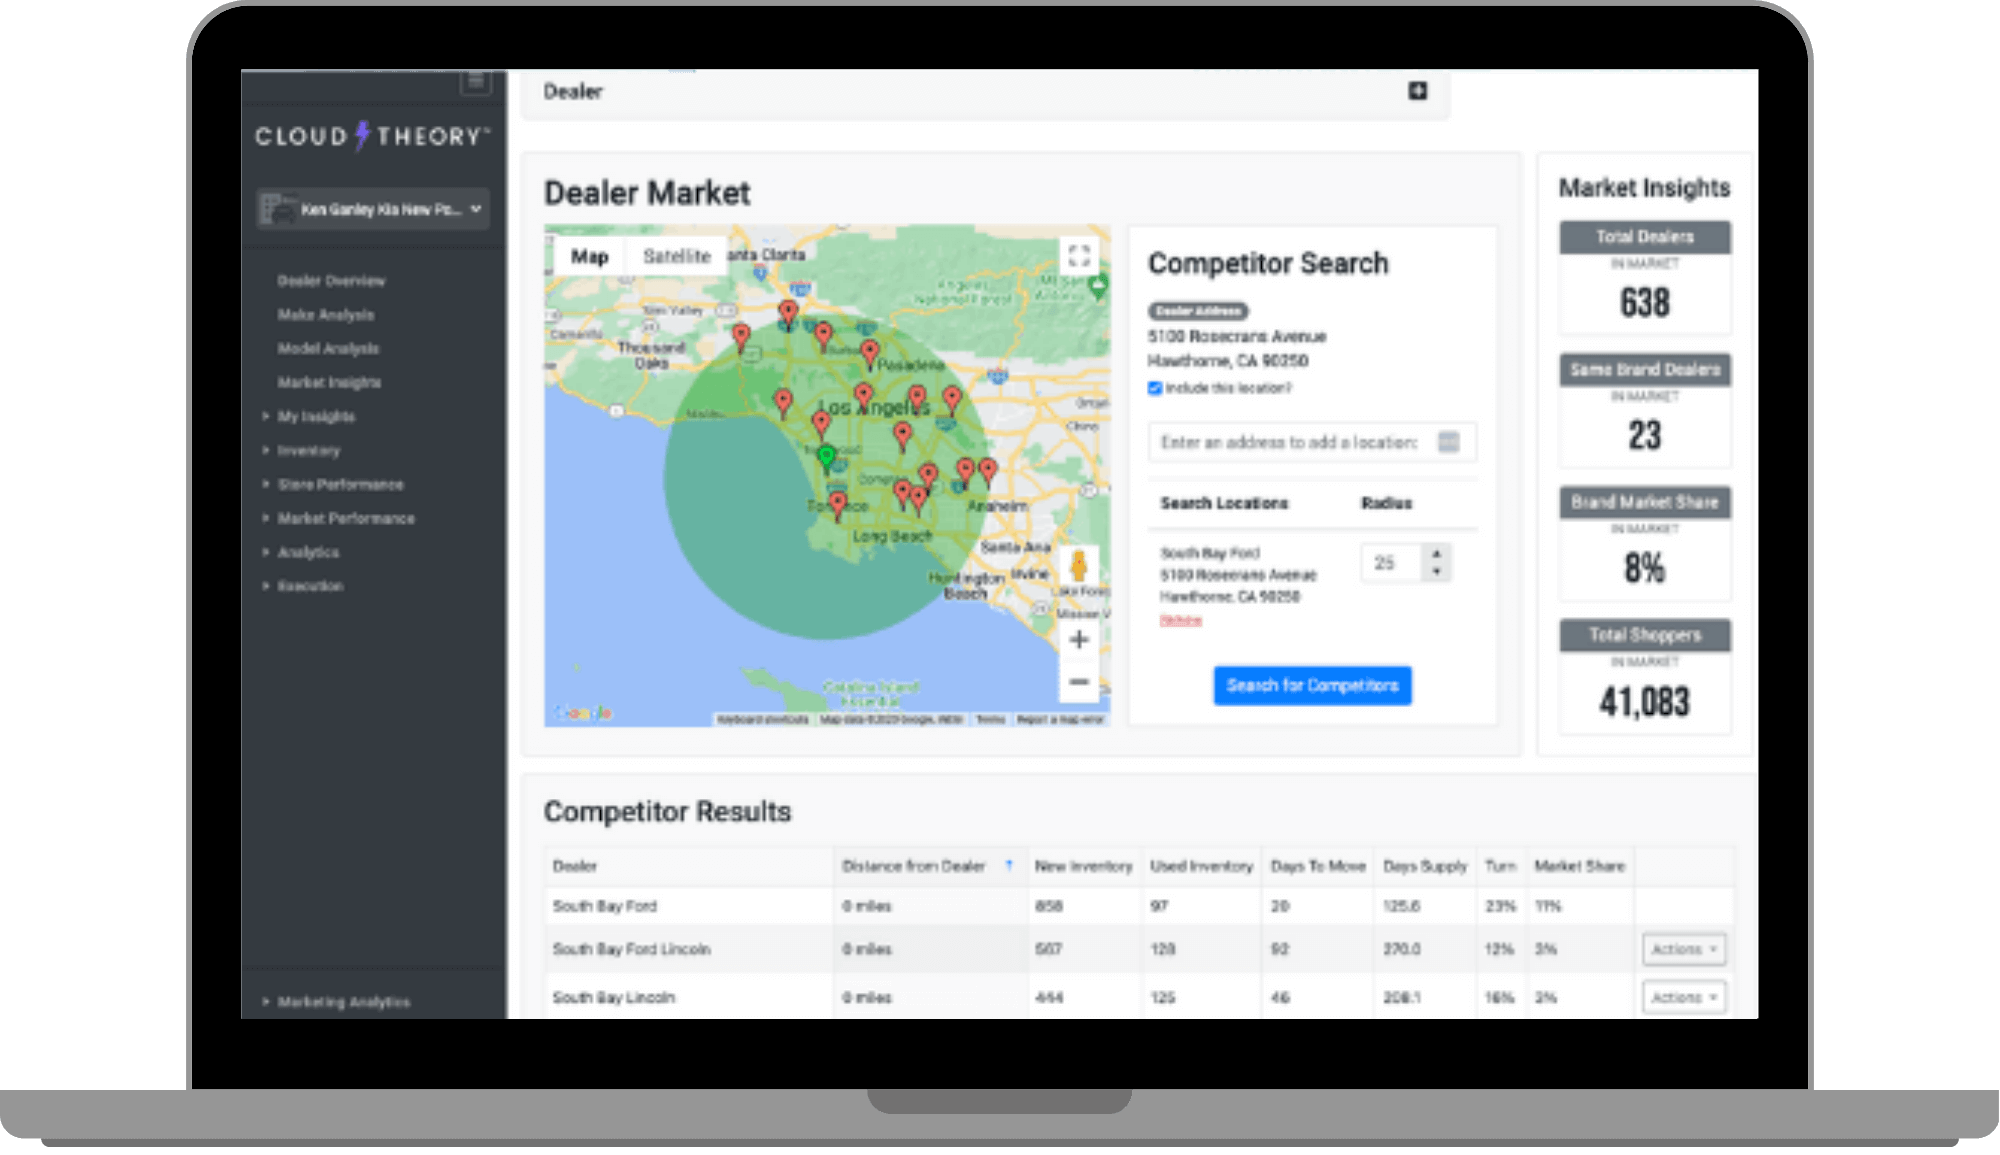Open Make Analysis in the sidebar
2000x1155 pixels.
coord(326,315)
